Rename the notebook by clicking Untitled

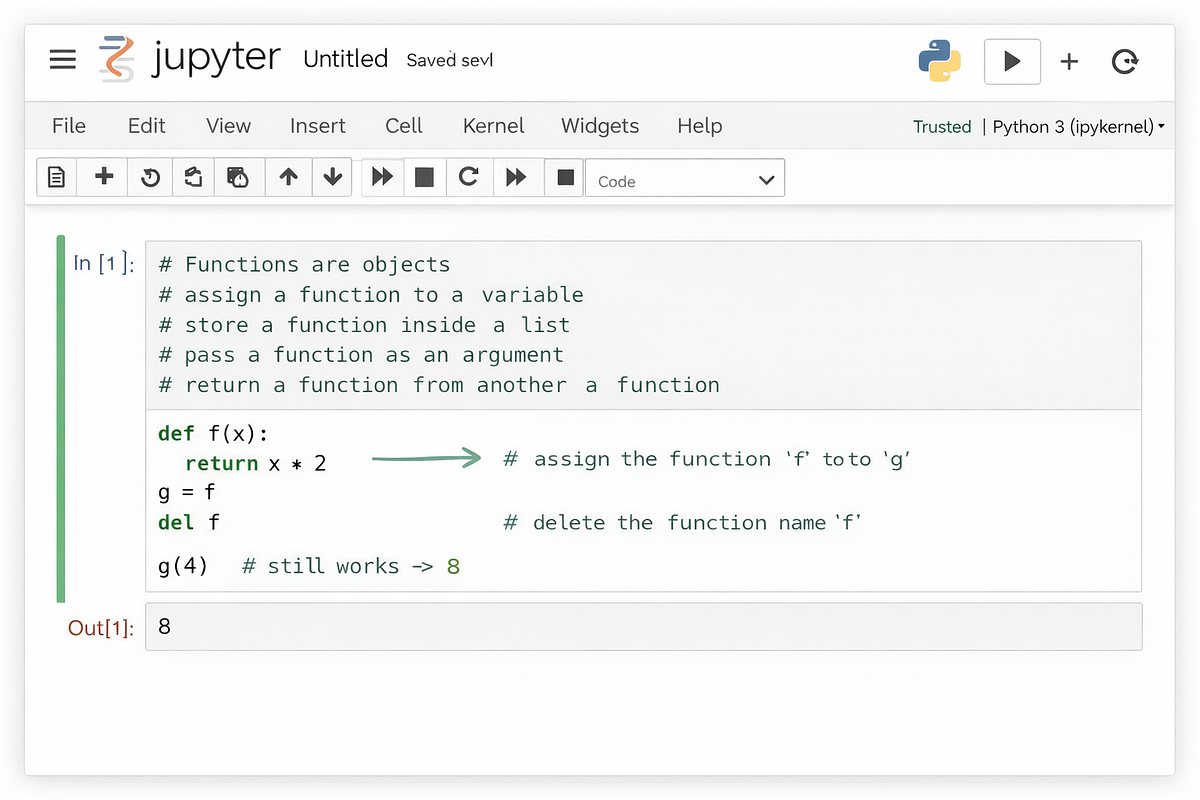click(345, 59)
